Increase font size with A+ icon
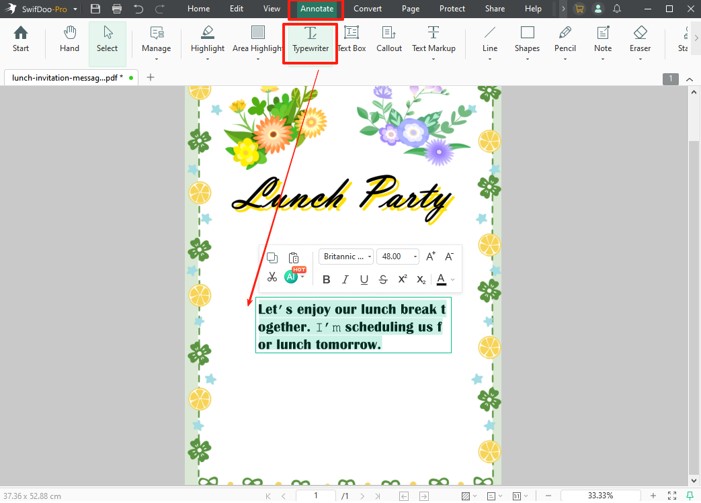The image size is (701, 503). [430, 256]
